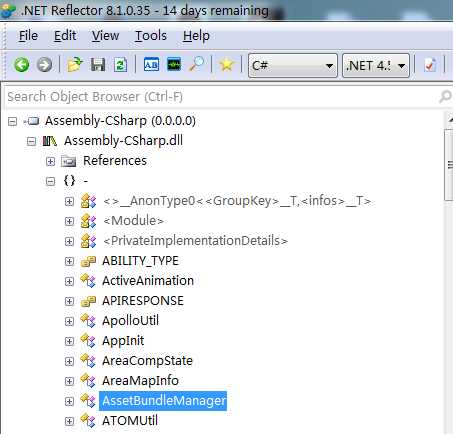Open the Edit menu

click(x=65, y=36)
